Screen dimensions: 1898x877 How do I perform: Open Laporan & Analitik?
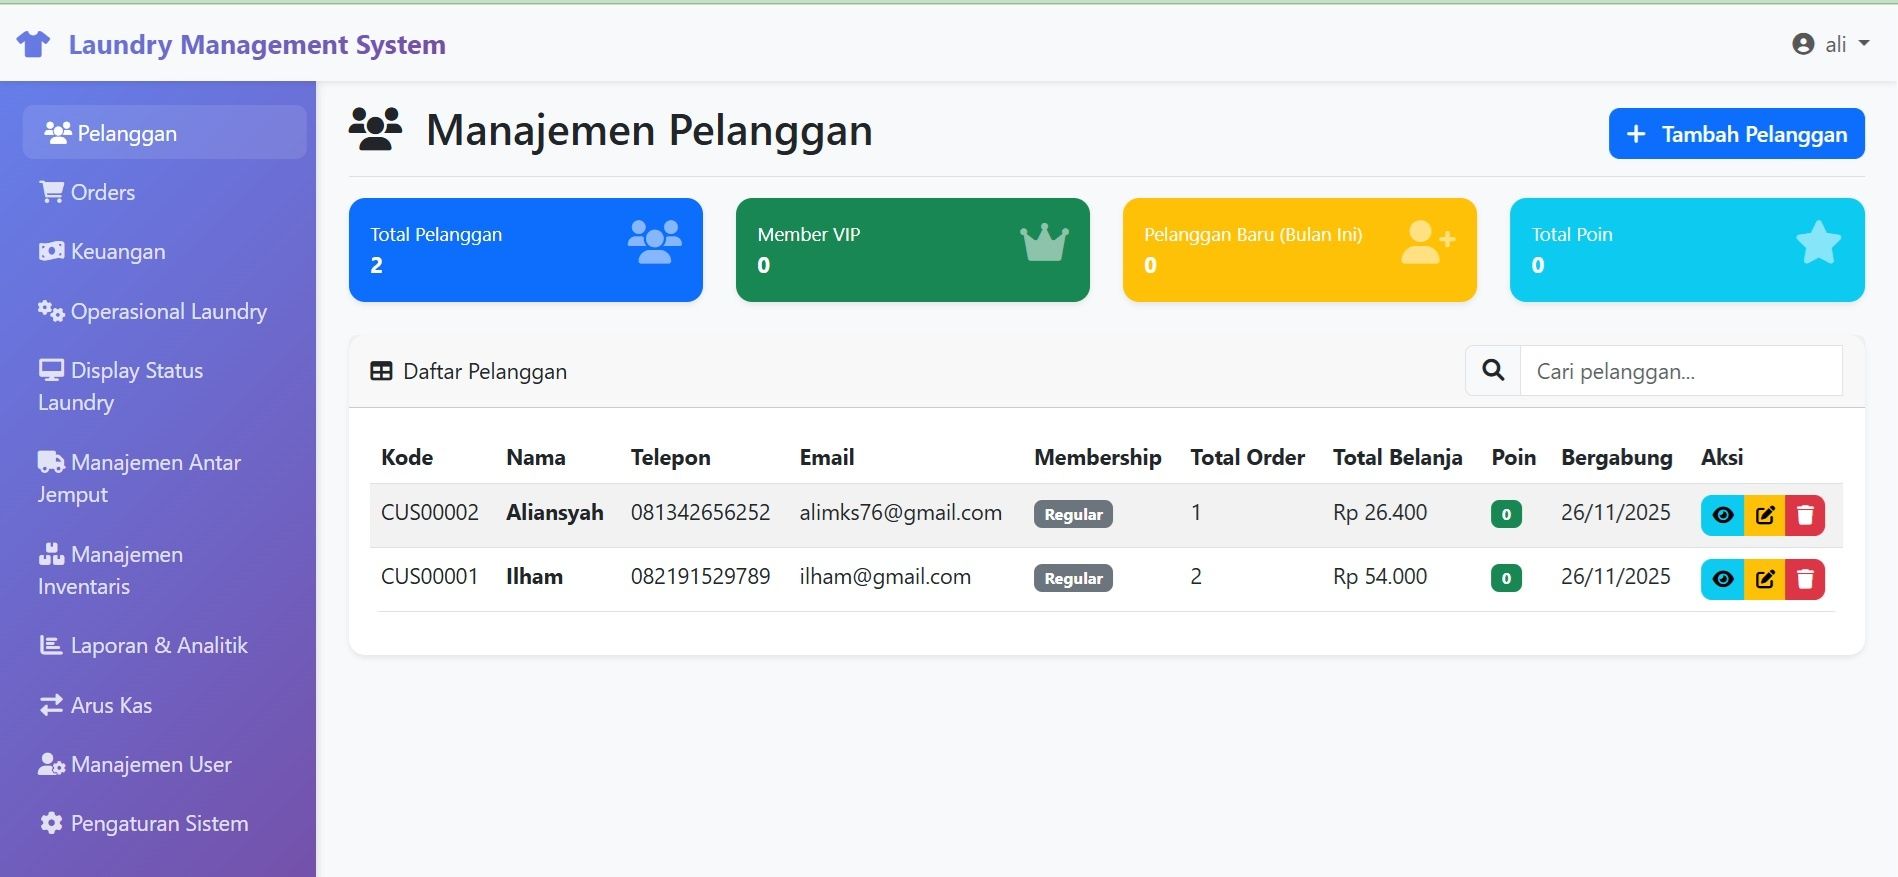(158, 646)
